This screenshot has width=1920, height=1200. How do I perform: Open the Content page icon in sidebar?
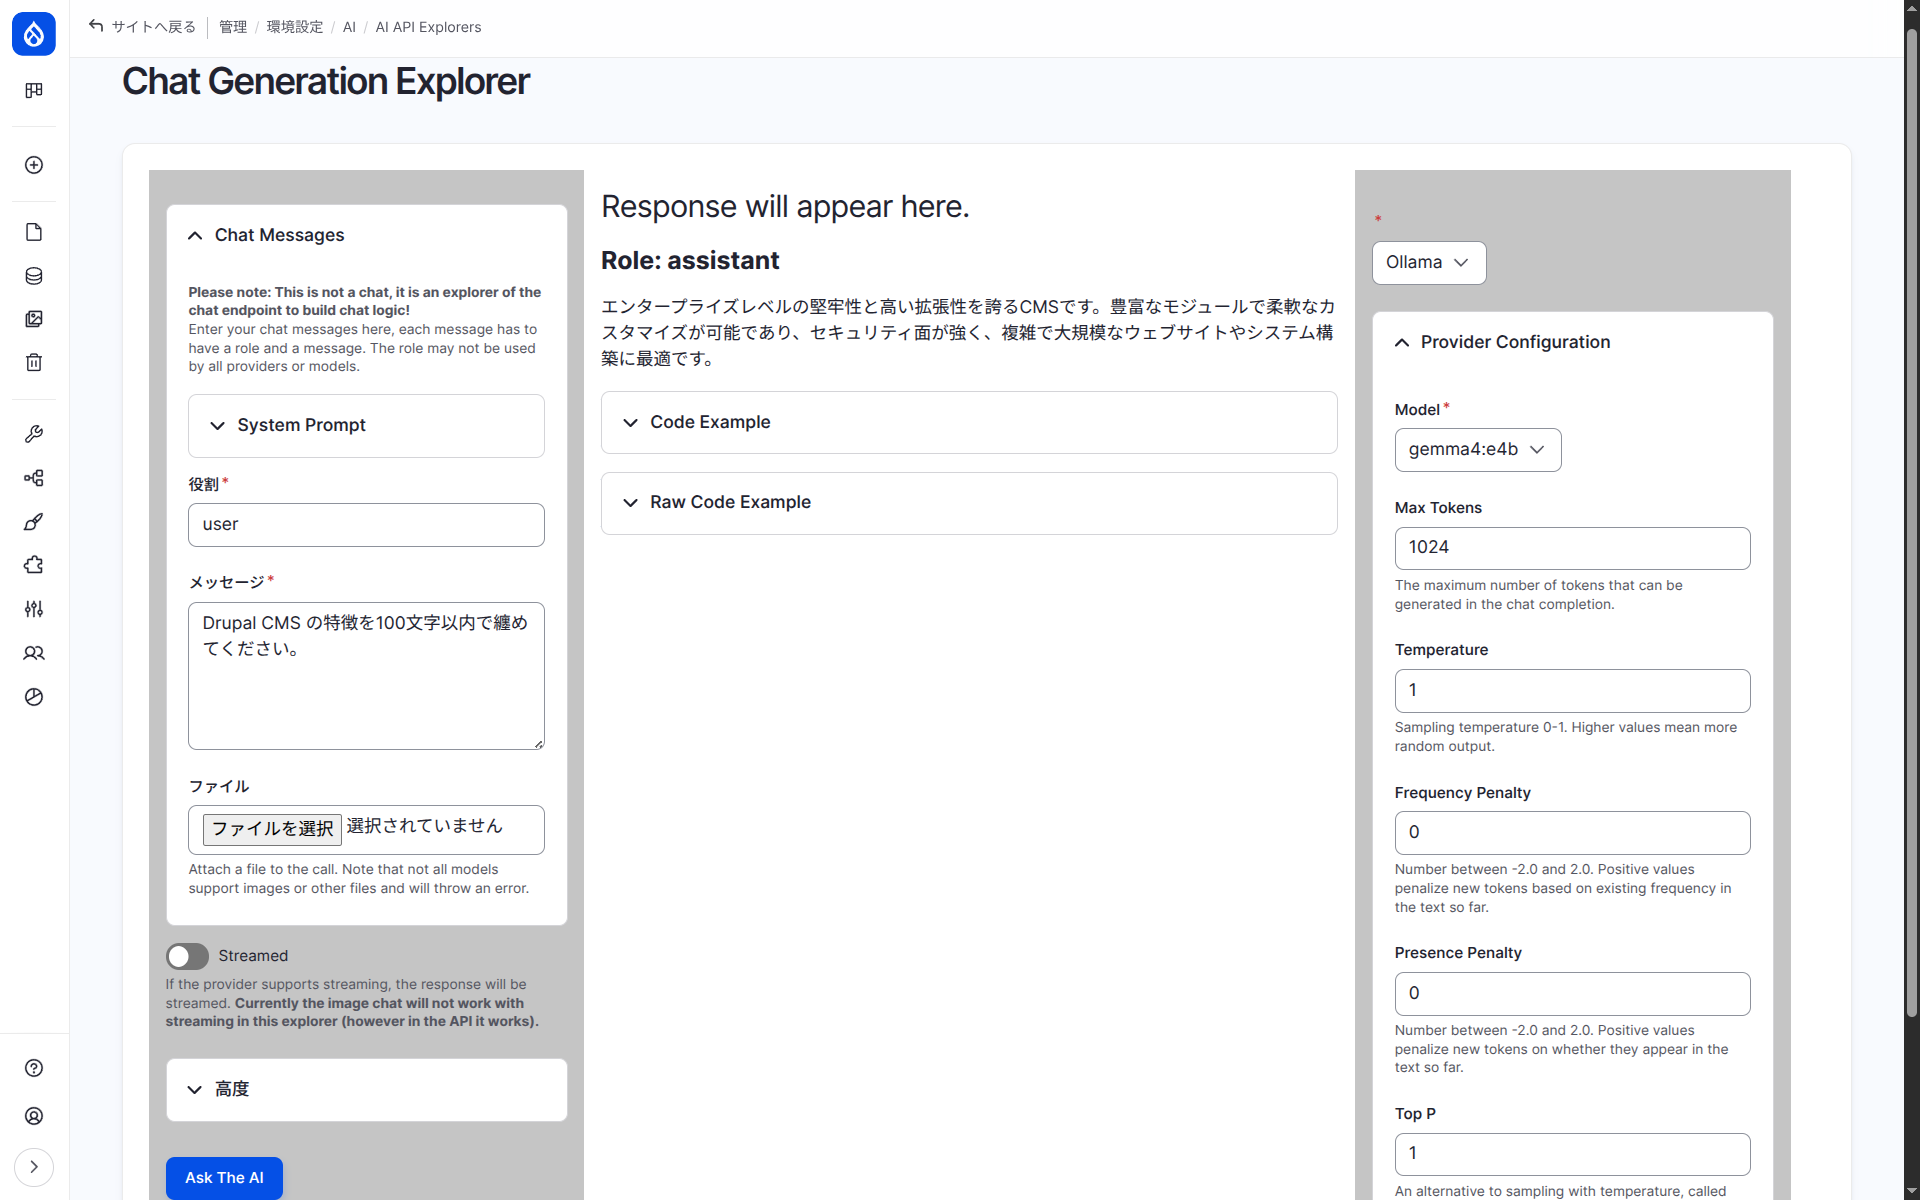tap(34, 232)
